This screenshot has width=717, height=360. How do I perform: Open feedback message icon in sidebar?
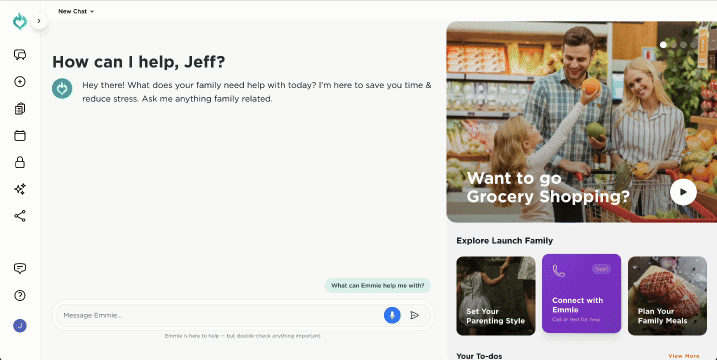[x=20, y=269]
